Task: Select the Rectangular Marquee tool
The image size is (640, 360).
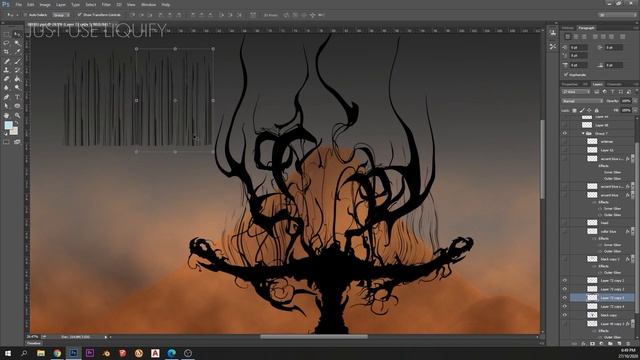Action: (x=7, y=35)
